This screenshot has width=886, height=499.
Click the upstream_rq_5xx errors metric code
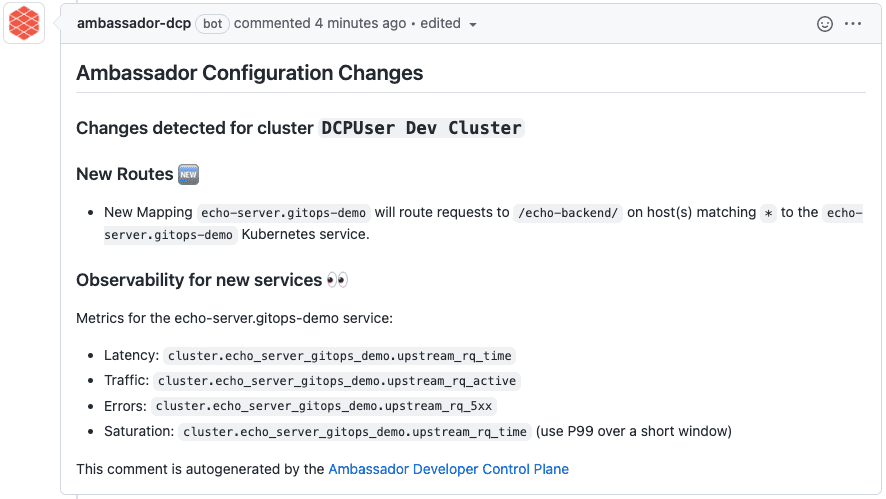click(324, 406)
